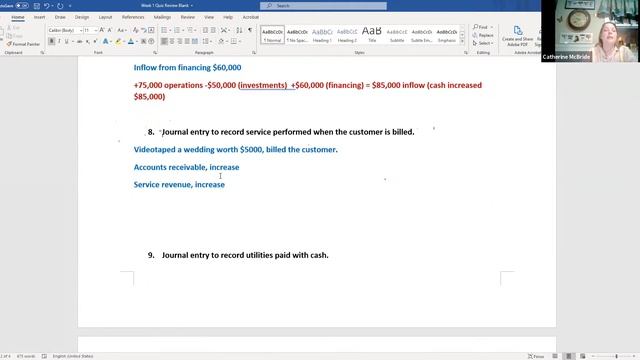Switch to the Draw tab
640x360 pixels.
tap(60, 17)
